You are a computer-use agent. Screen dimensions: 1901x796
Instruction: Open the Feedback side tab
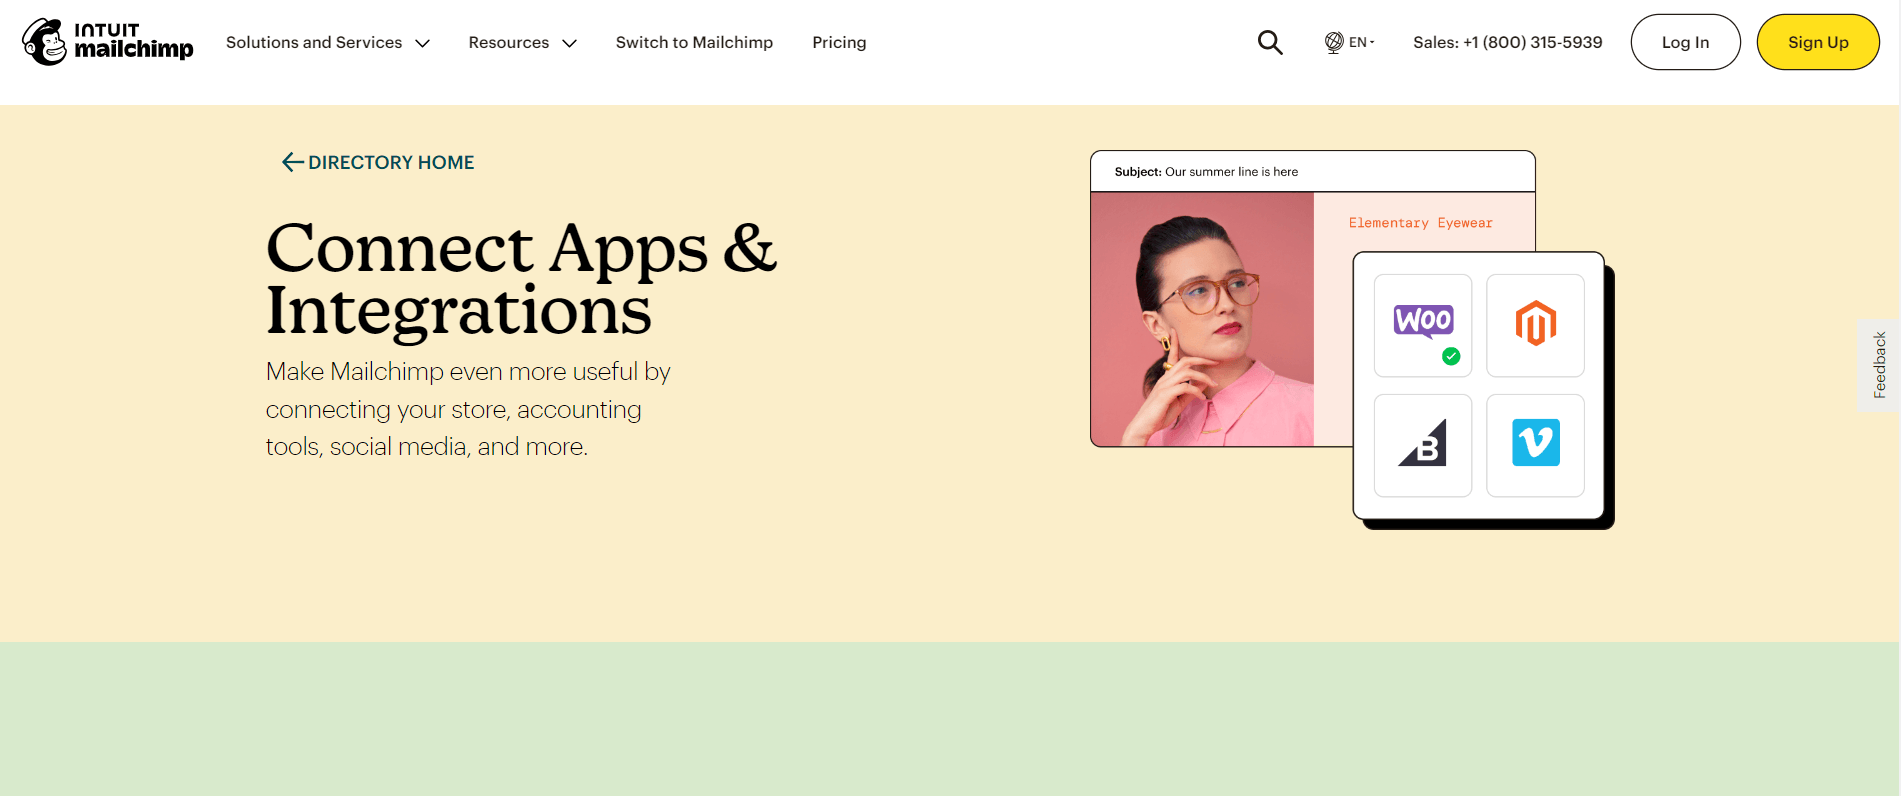[x=1879, y=365]
